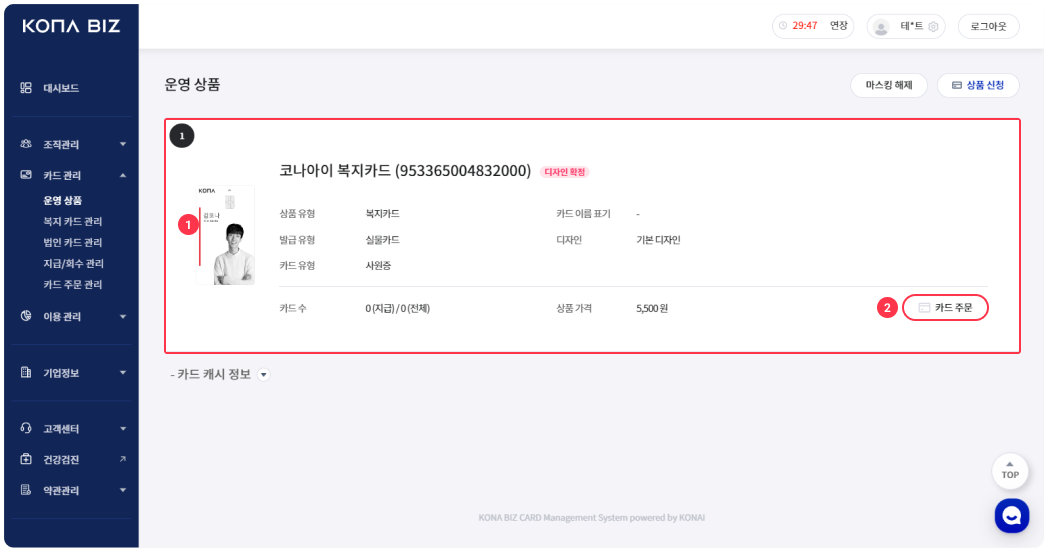
Task: Expand the 조직관리 menu arrow
Action: pyautogui.click(x=123, y=144)
